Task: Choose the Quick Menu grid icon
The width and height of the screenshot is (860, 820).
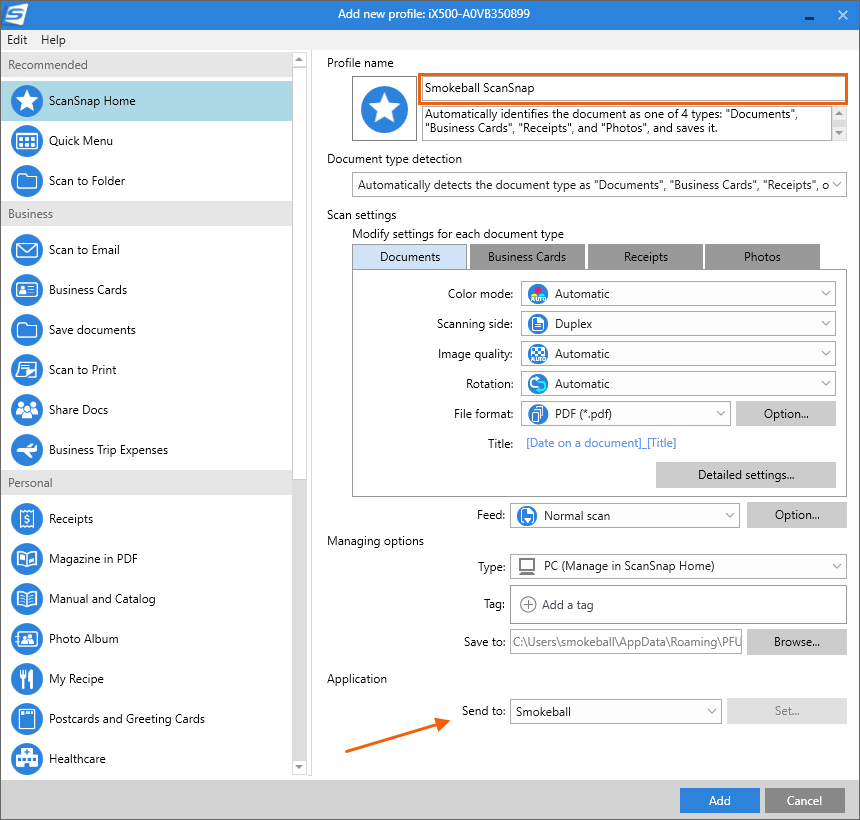Action: (x=26, y=141)
